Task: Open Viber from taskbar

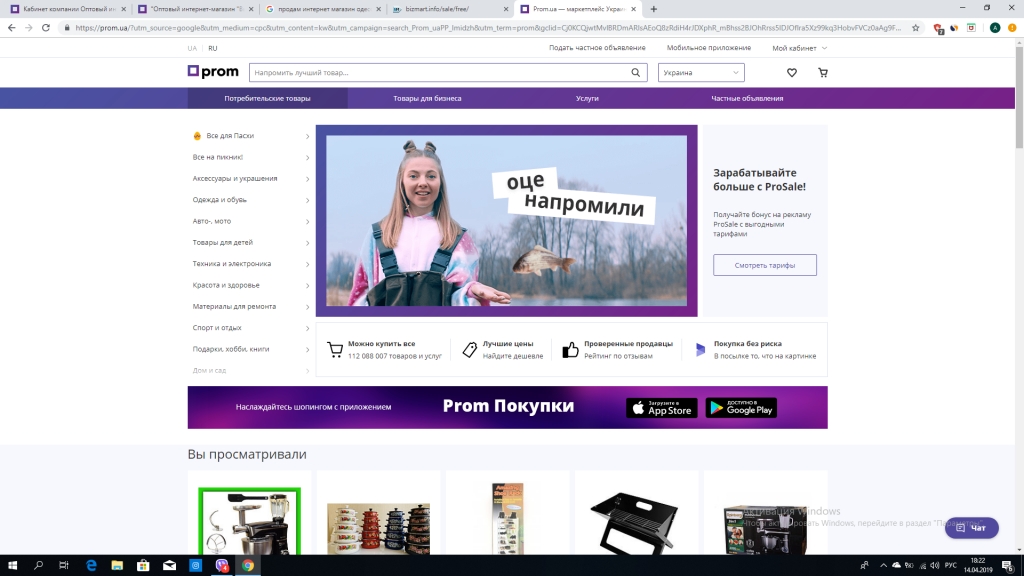Action: [x=221, y=566]
